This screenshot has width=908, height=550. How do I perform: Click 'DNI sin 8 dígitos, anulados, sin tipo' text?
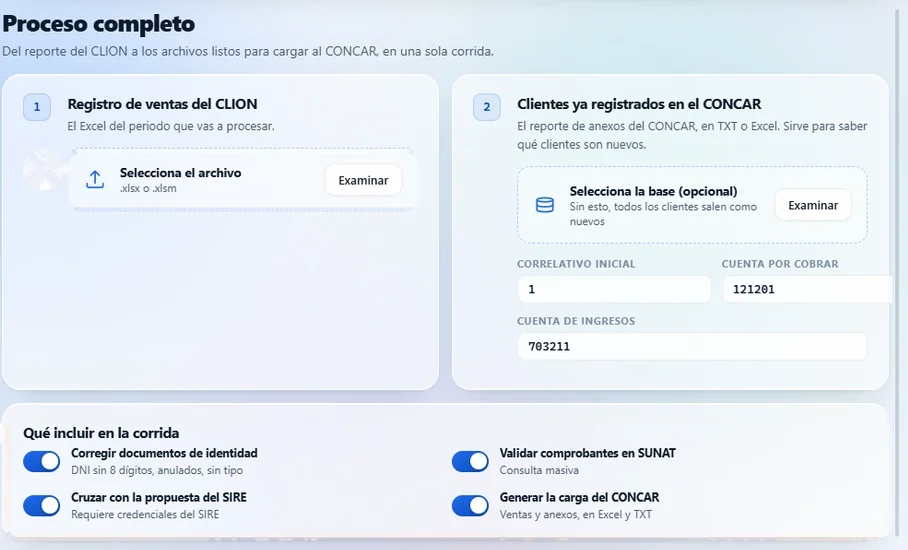pos(157,470)
